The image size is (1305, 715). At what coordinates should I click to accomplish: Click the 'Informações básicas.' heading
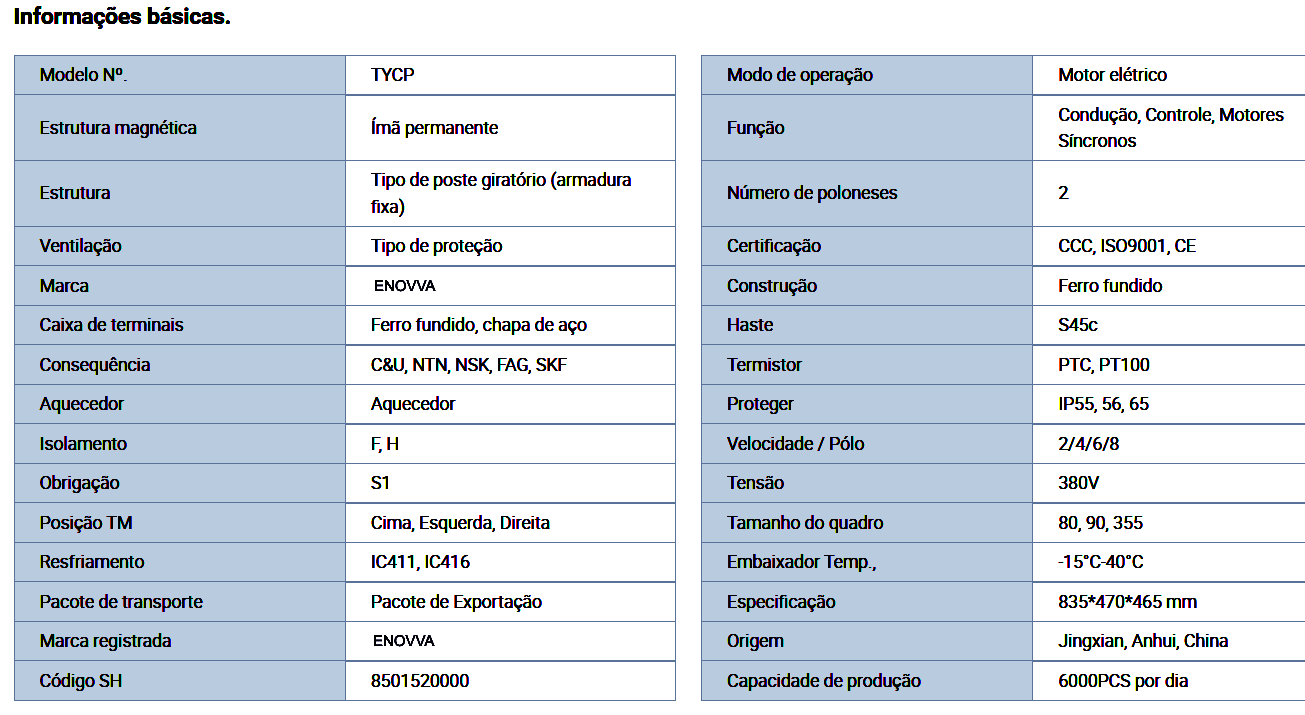click(122, 18)
